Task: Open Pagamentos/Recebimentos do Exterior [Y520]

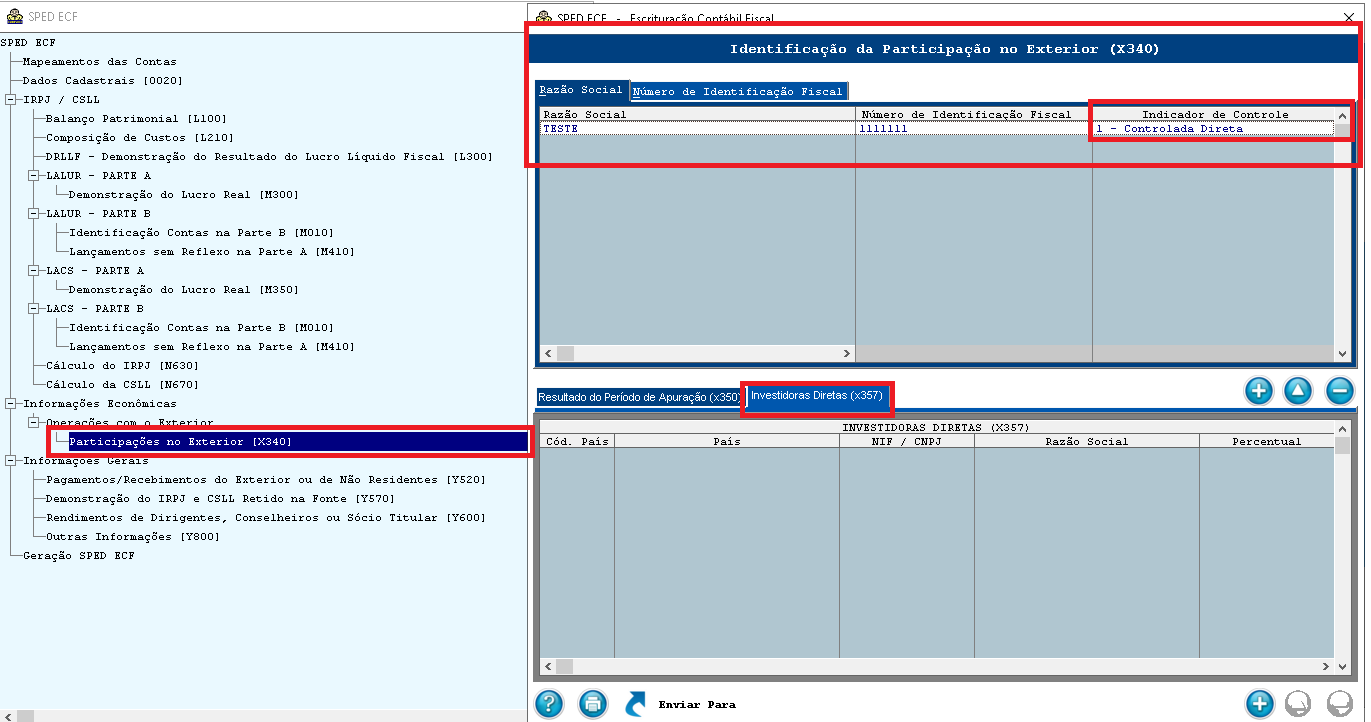Action: pyautogui.click(x=265, y=479)
